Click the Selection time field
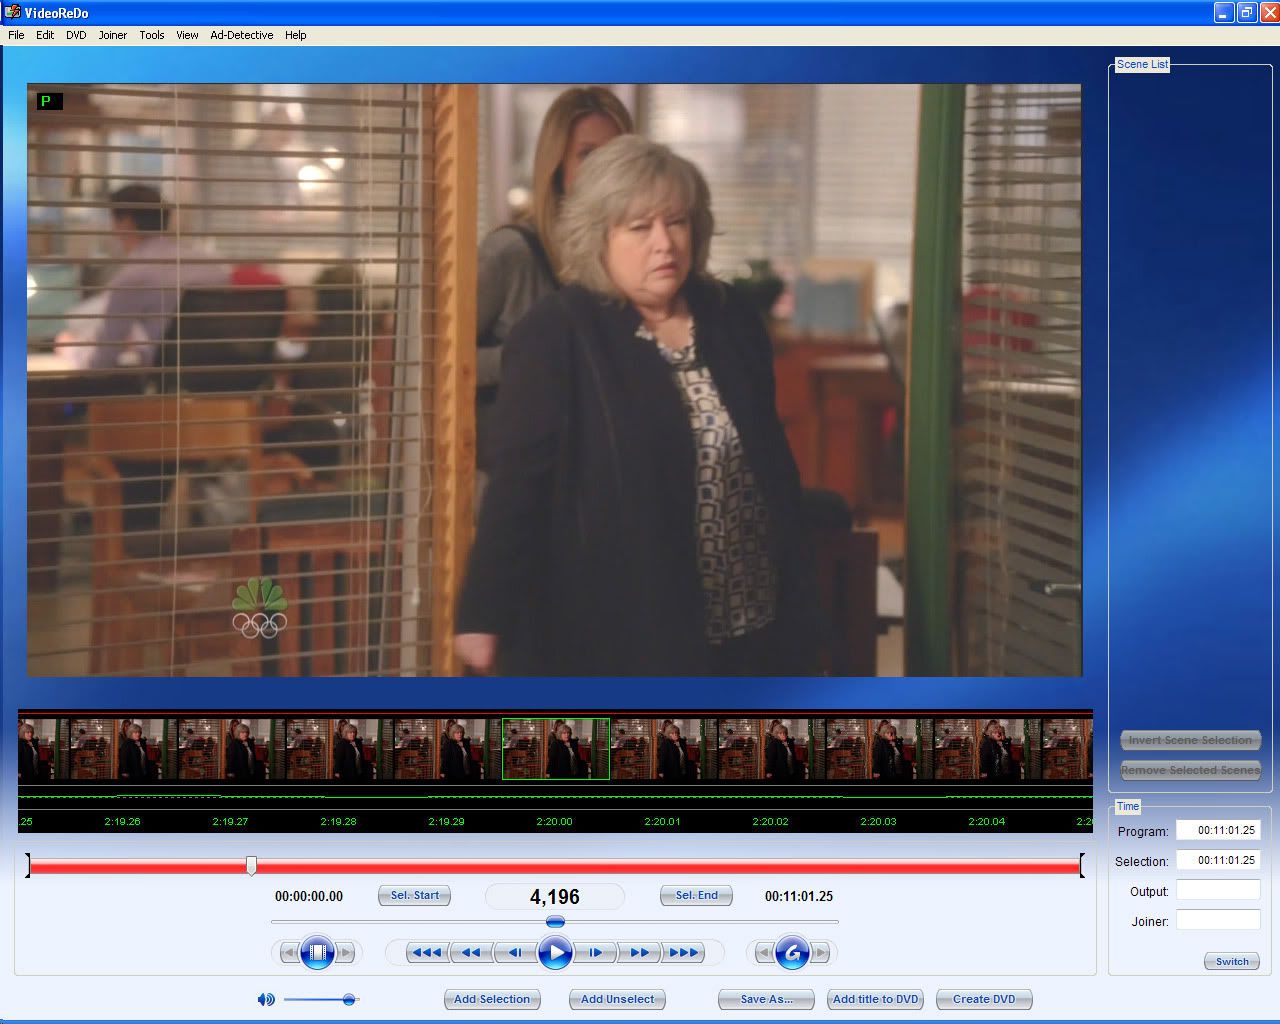The width and height of the screenshot is (1280, 1024). click(1218, 860)
